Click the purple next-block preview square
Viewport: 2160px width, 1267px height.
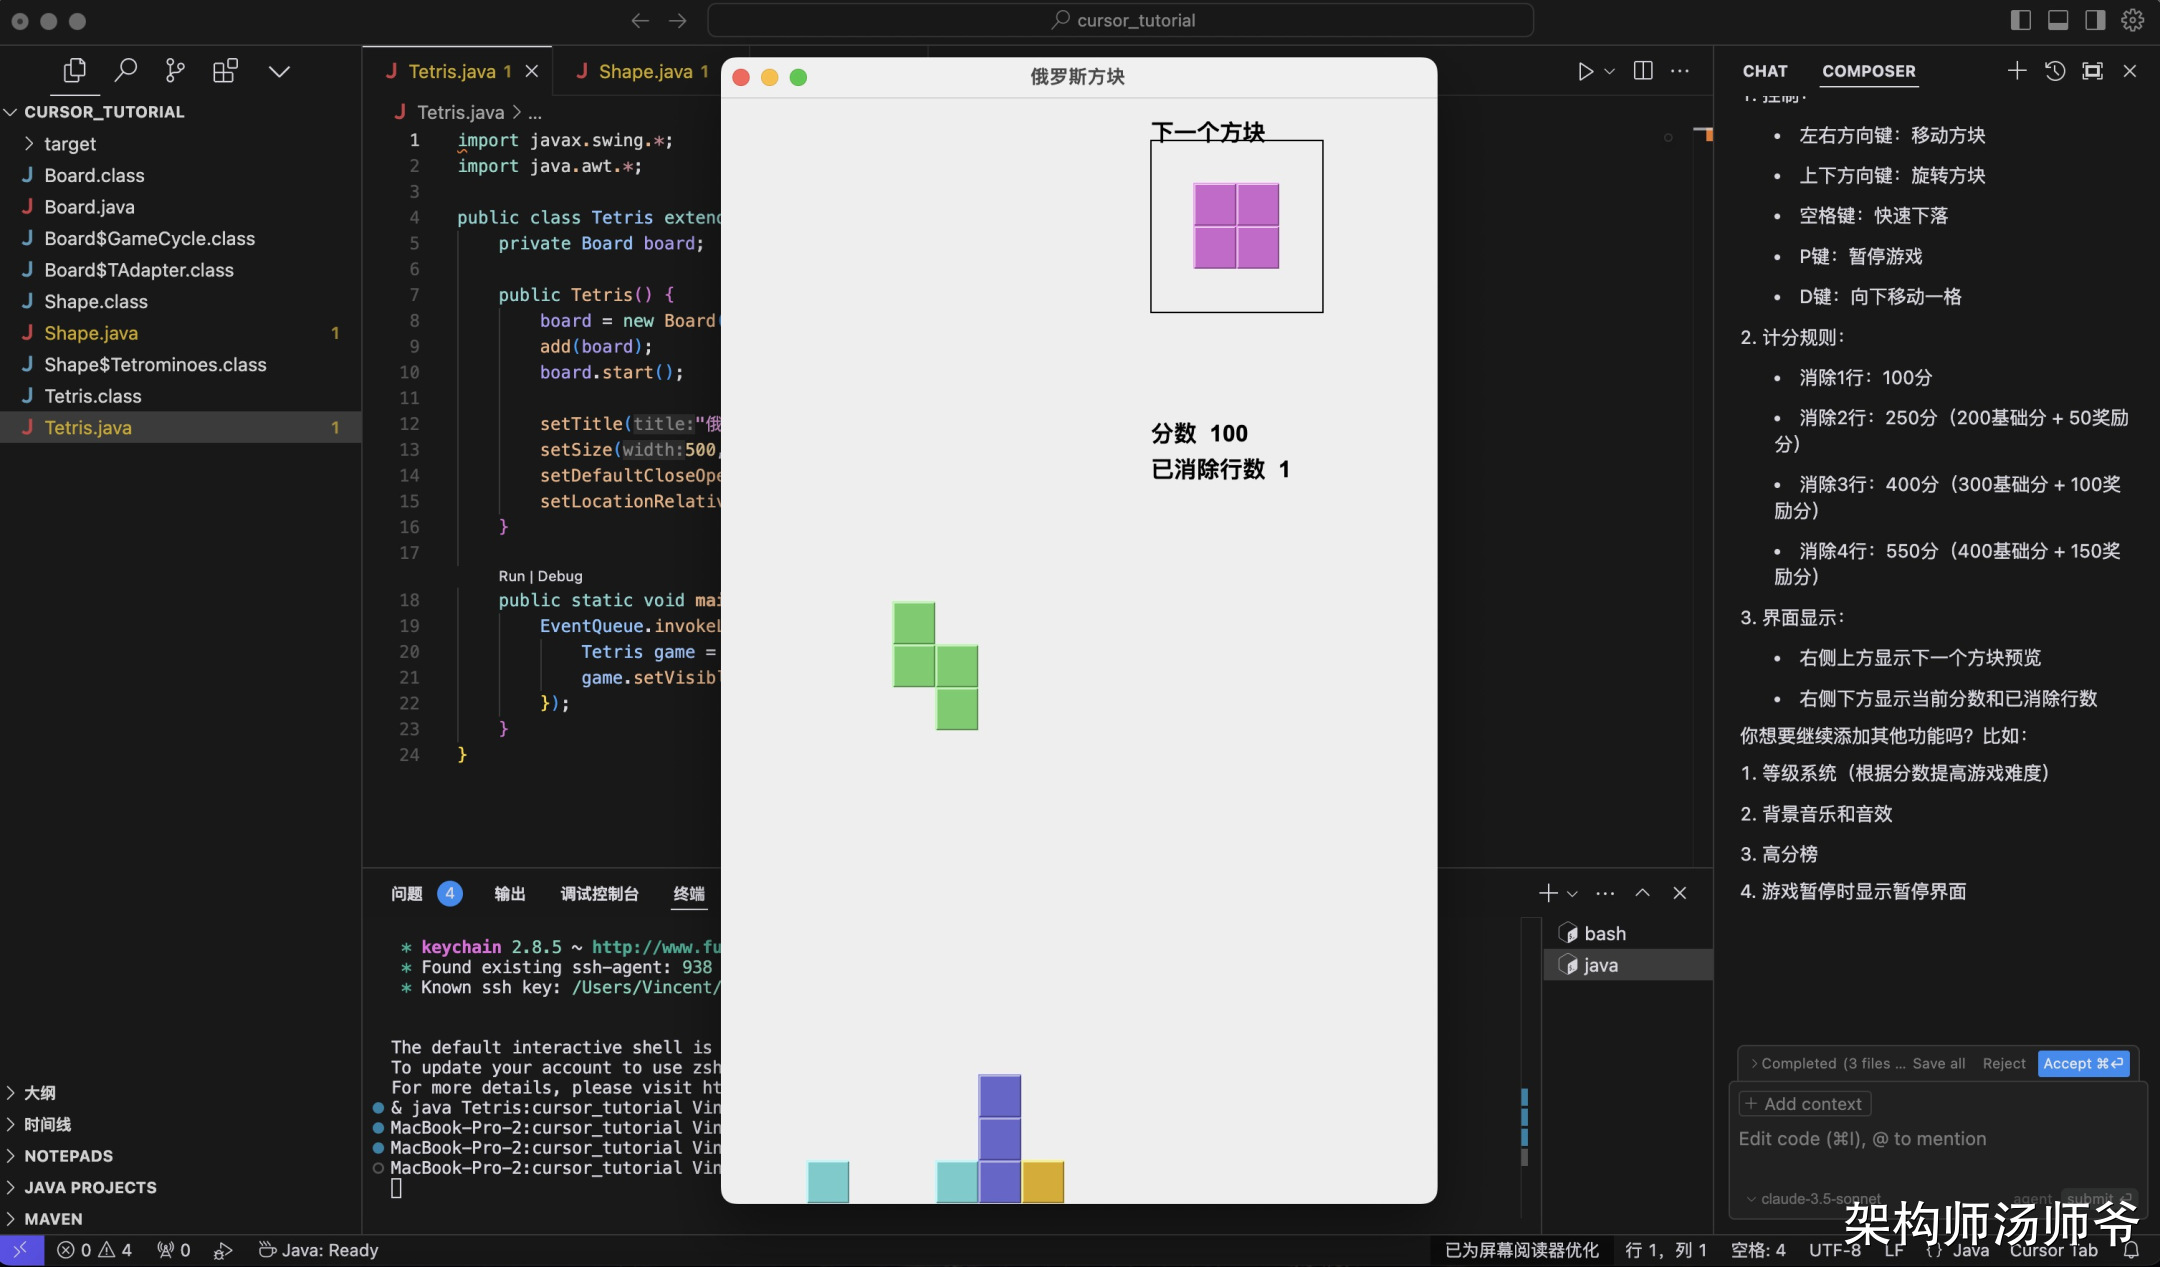coord(1236,226)
